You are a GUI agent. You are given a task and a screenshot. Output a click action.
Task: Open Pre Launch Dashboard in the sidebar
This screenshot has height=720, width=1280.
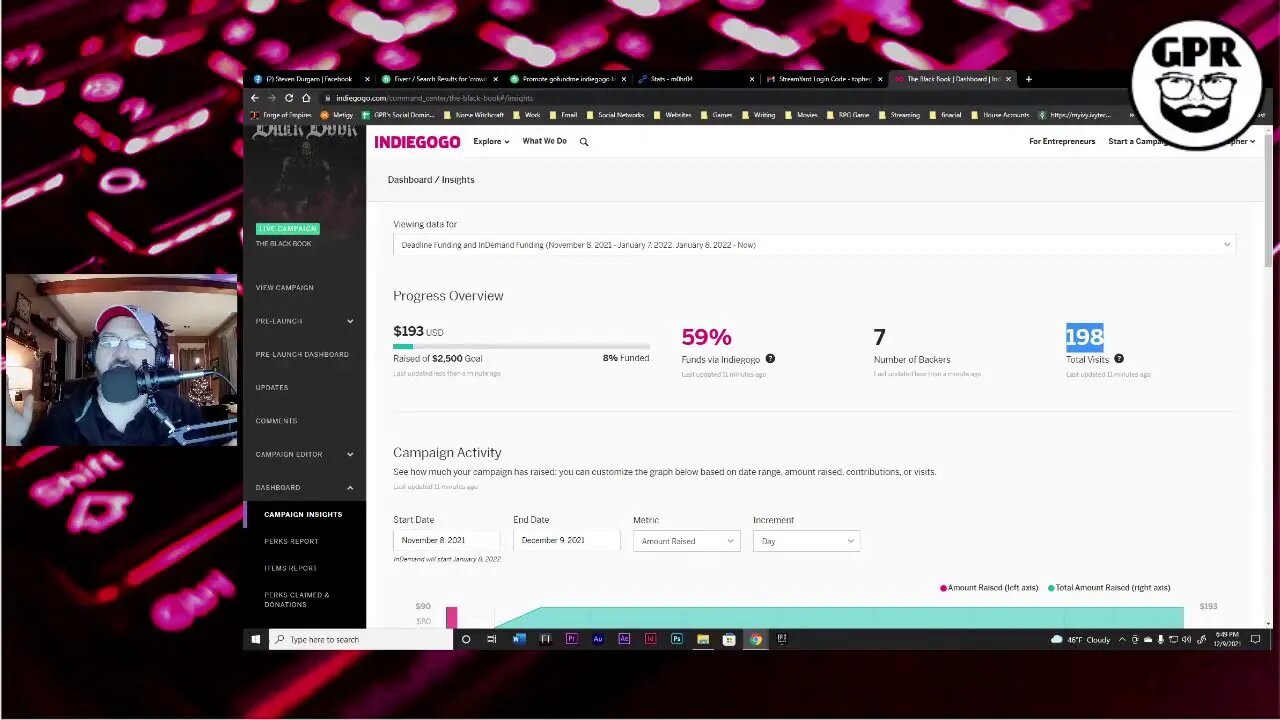point(302,354)
